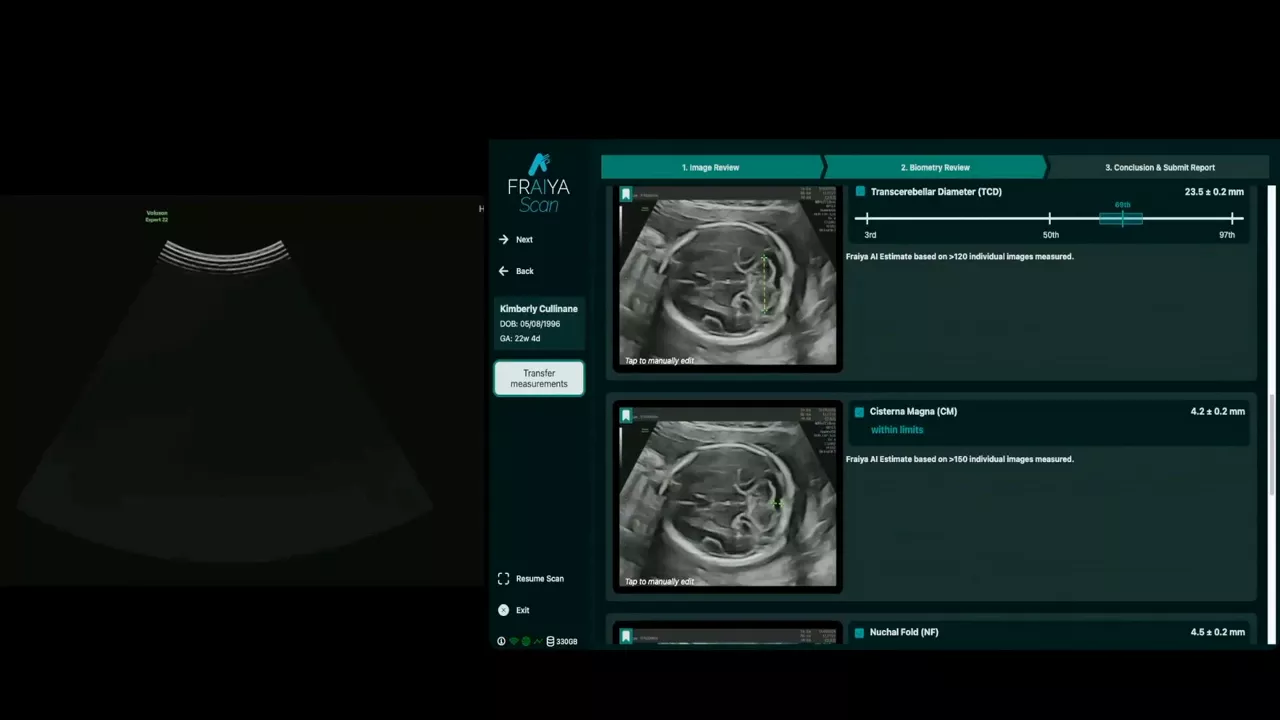The width and height of the screenshot is (1280, 720).
Task: Click the Resume Scan frame icon
Action: click(x=503, y=579)
